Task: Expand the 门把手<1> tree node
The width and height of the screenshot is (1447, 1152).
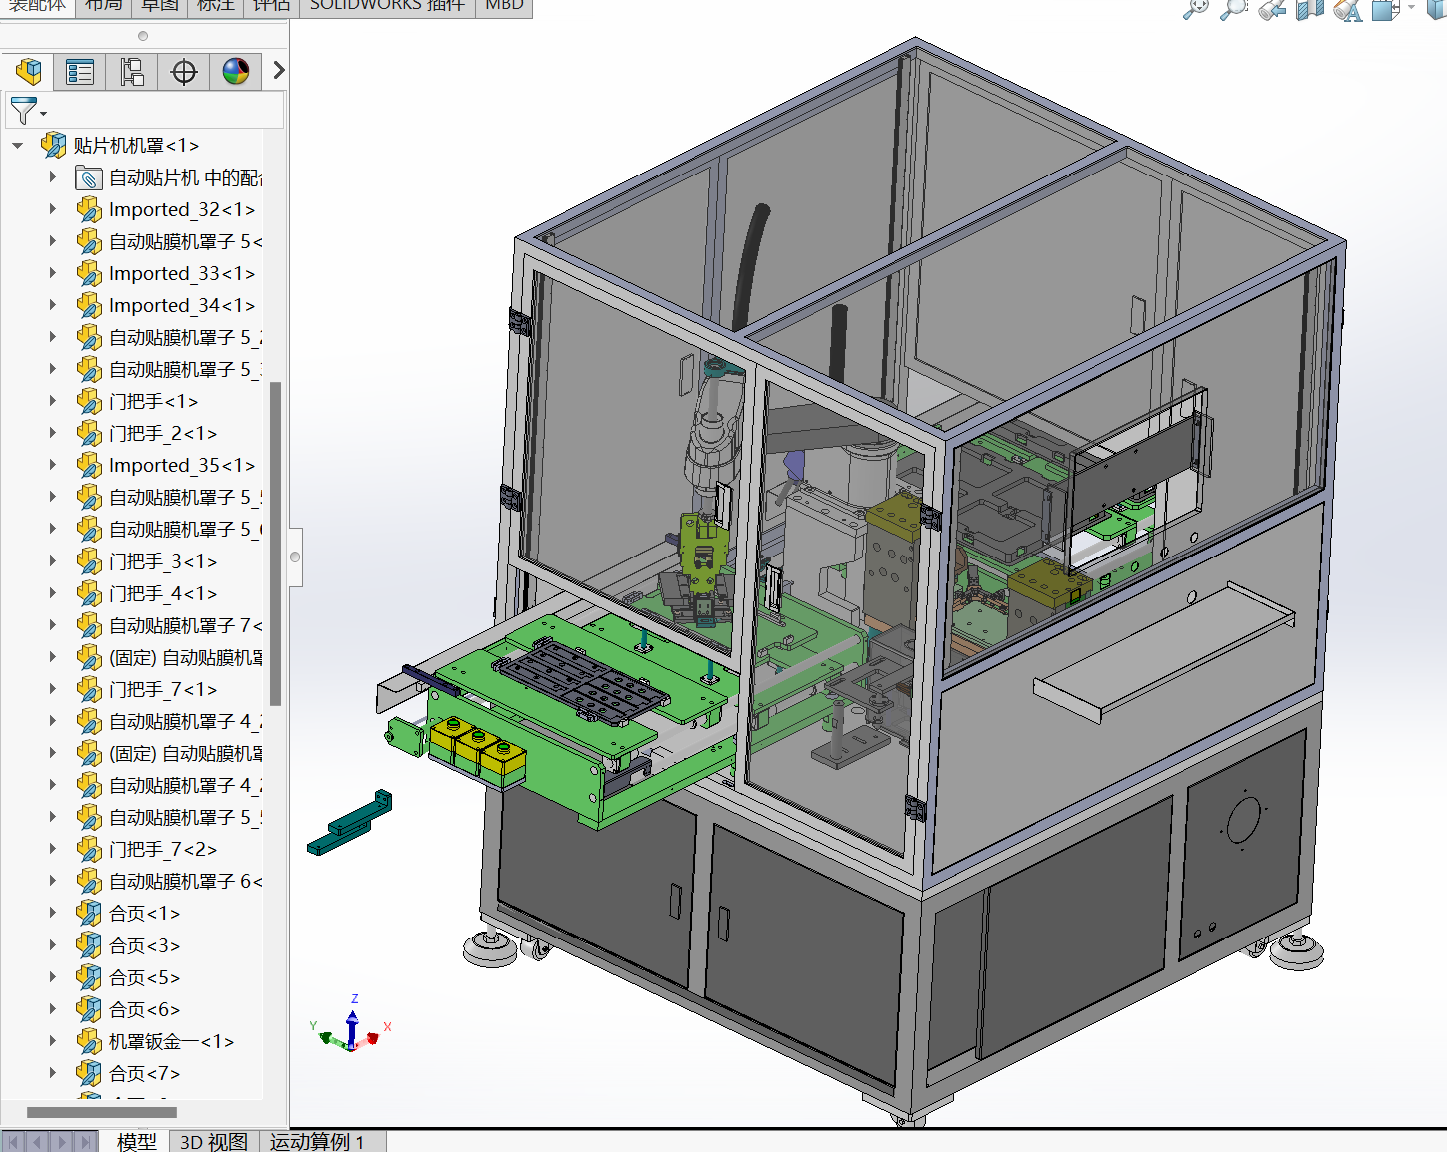Action: [53, 401]
